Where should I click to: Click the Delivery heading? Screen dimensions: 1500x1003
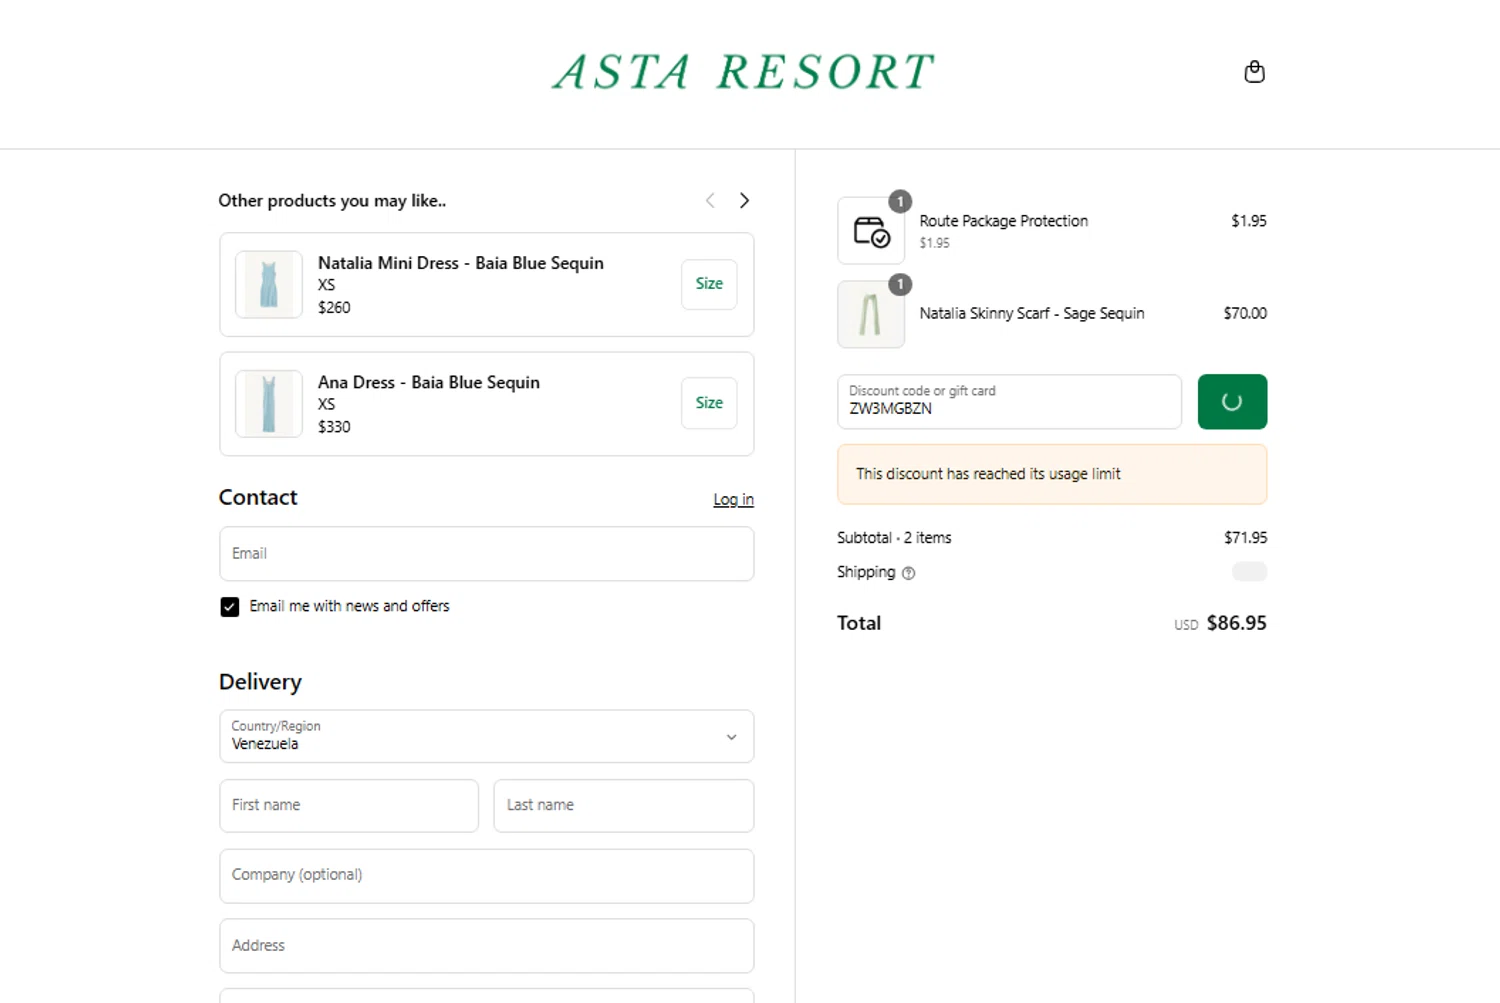(260, 682)
